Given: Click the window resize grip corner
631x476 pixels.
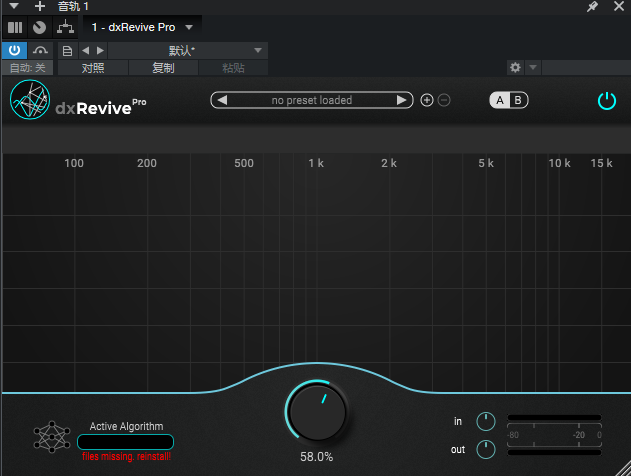Looking at the screenshot, I should [x=623, y=468].
